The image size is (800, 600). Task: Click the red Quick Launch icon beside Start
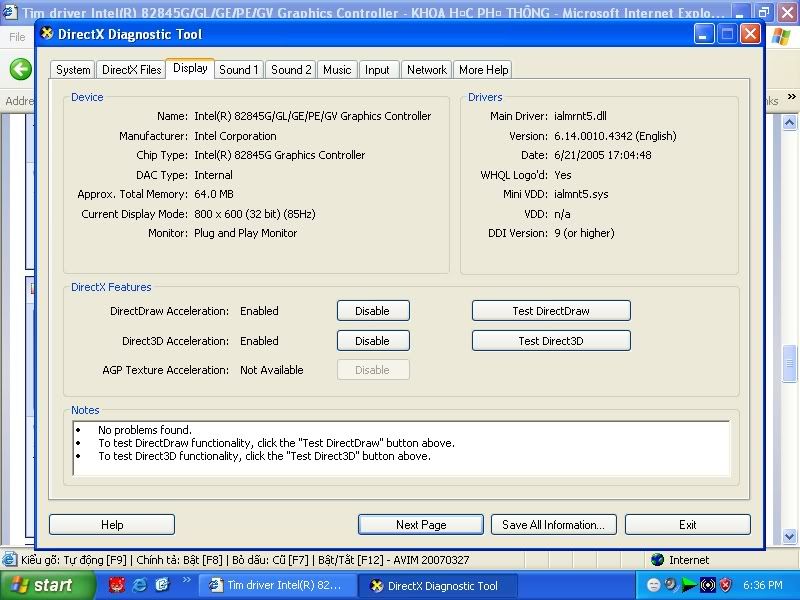click(x=117, y=585)
